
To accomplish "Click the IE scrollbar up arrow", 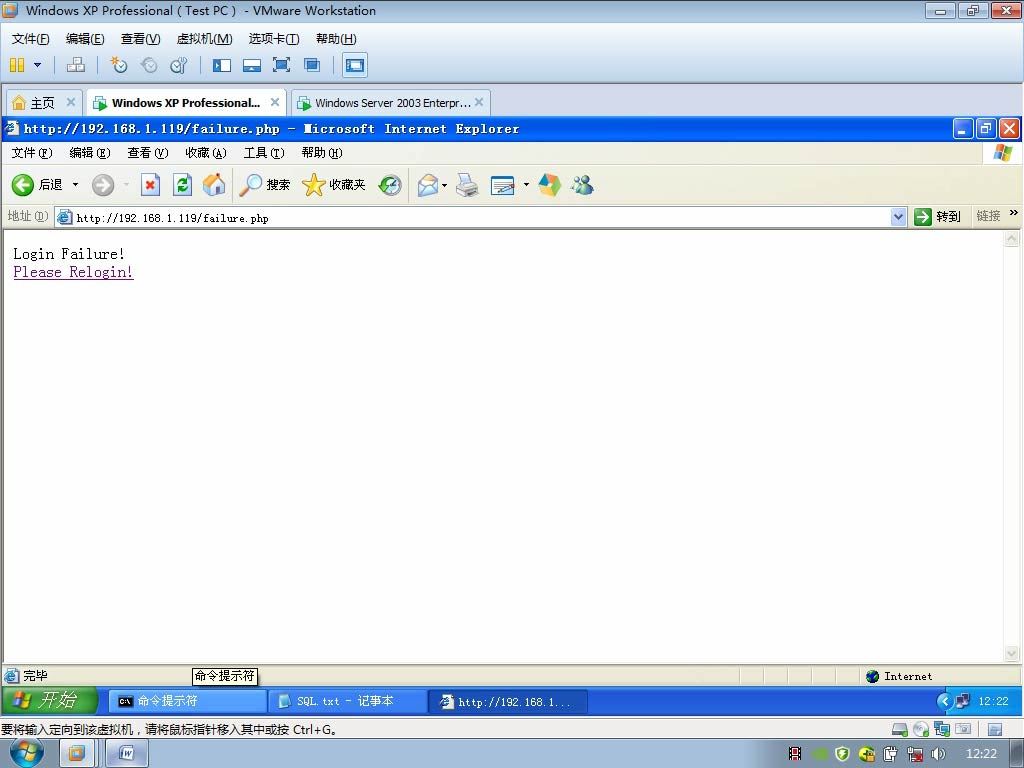I will pyautogui.click(x=1011, y=238).
